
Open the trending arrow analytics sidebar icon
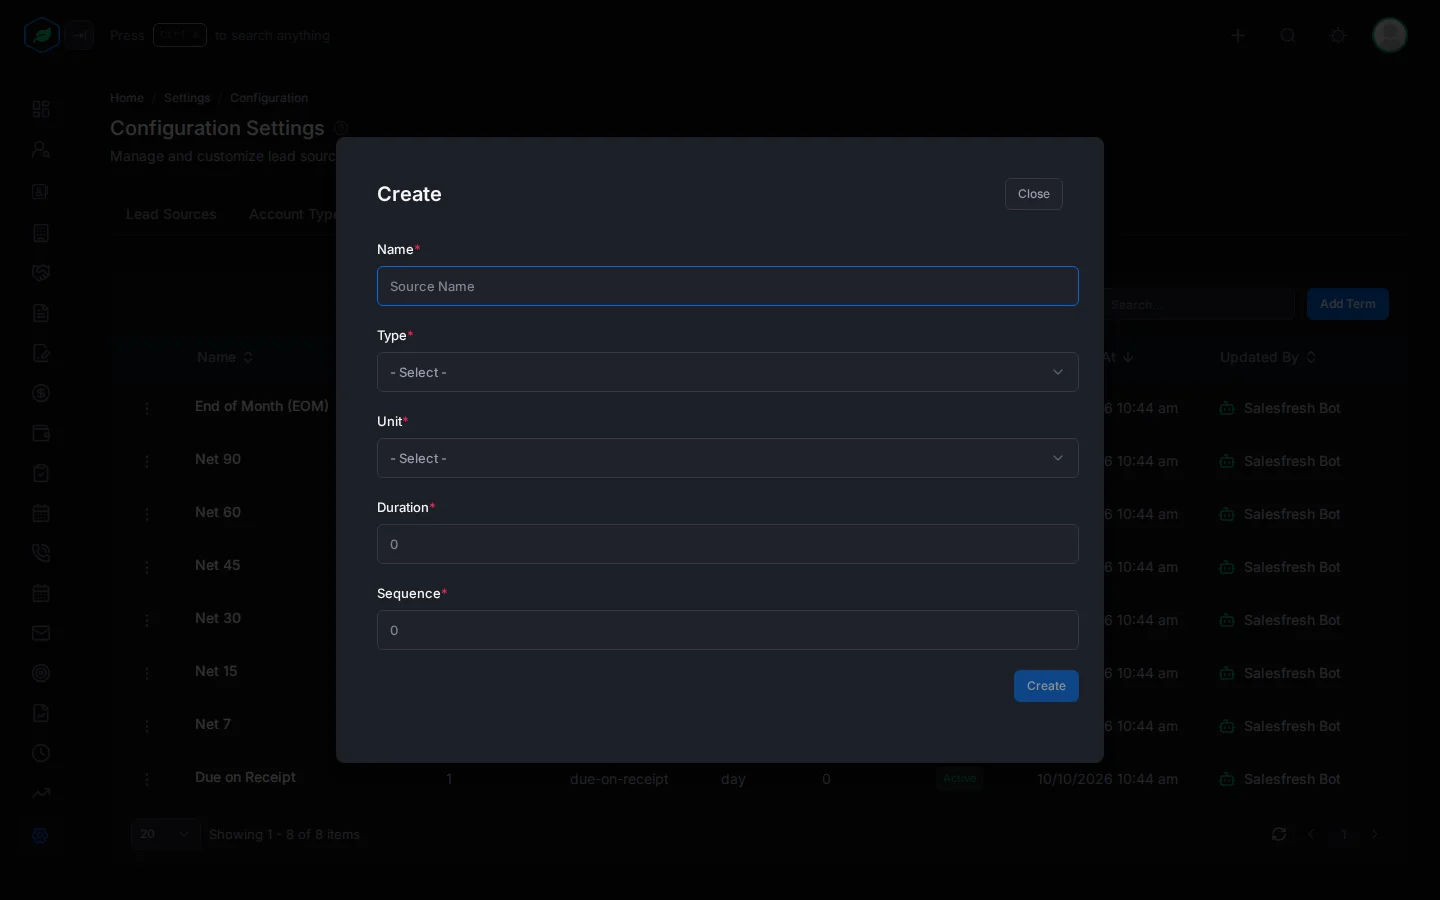pyautogui.click(x=41, y=793)
